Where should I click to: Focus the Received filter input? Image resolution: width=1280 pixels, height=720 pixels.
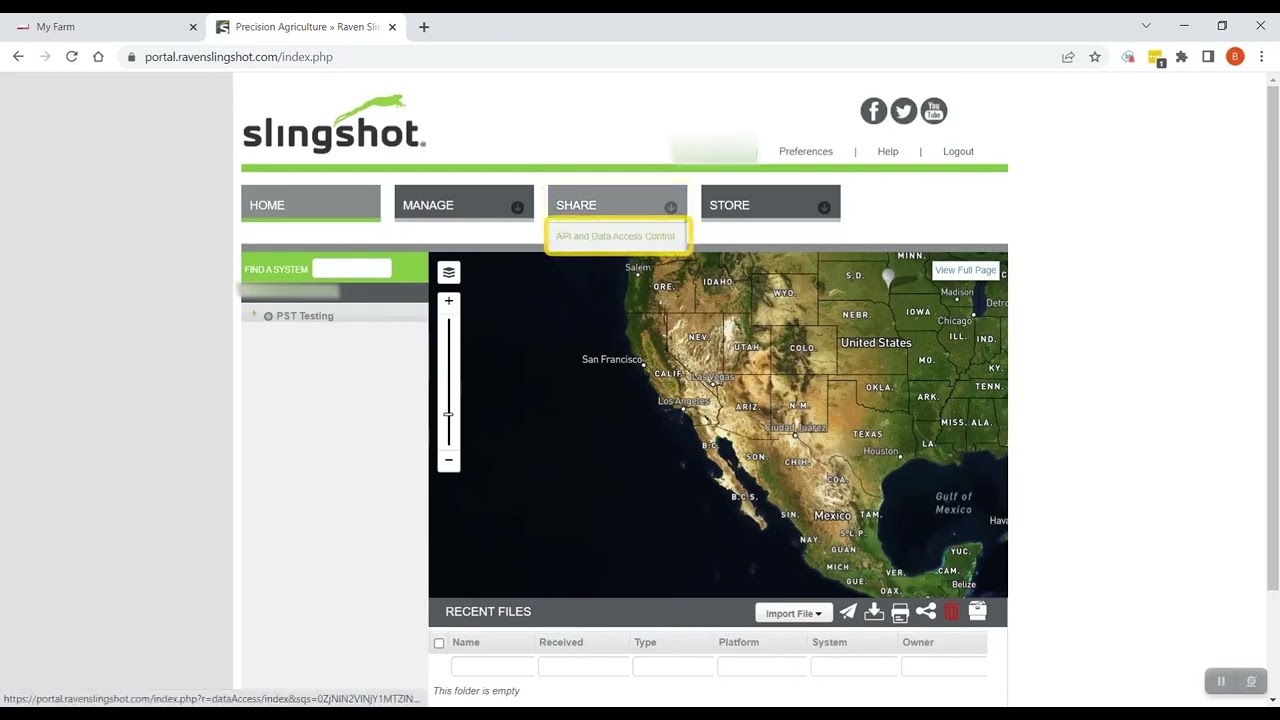[x=584, y=666]
